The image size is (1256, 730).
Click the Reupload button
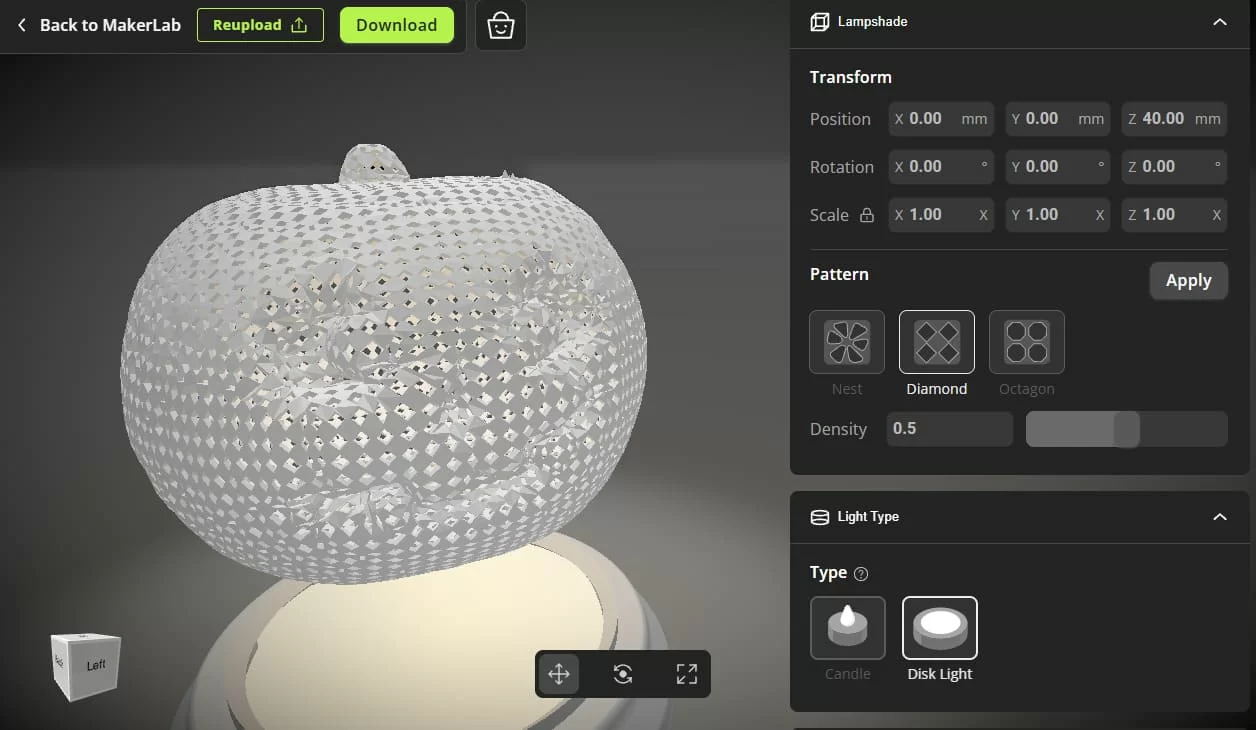(x=260, y=25)
